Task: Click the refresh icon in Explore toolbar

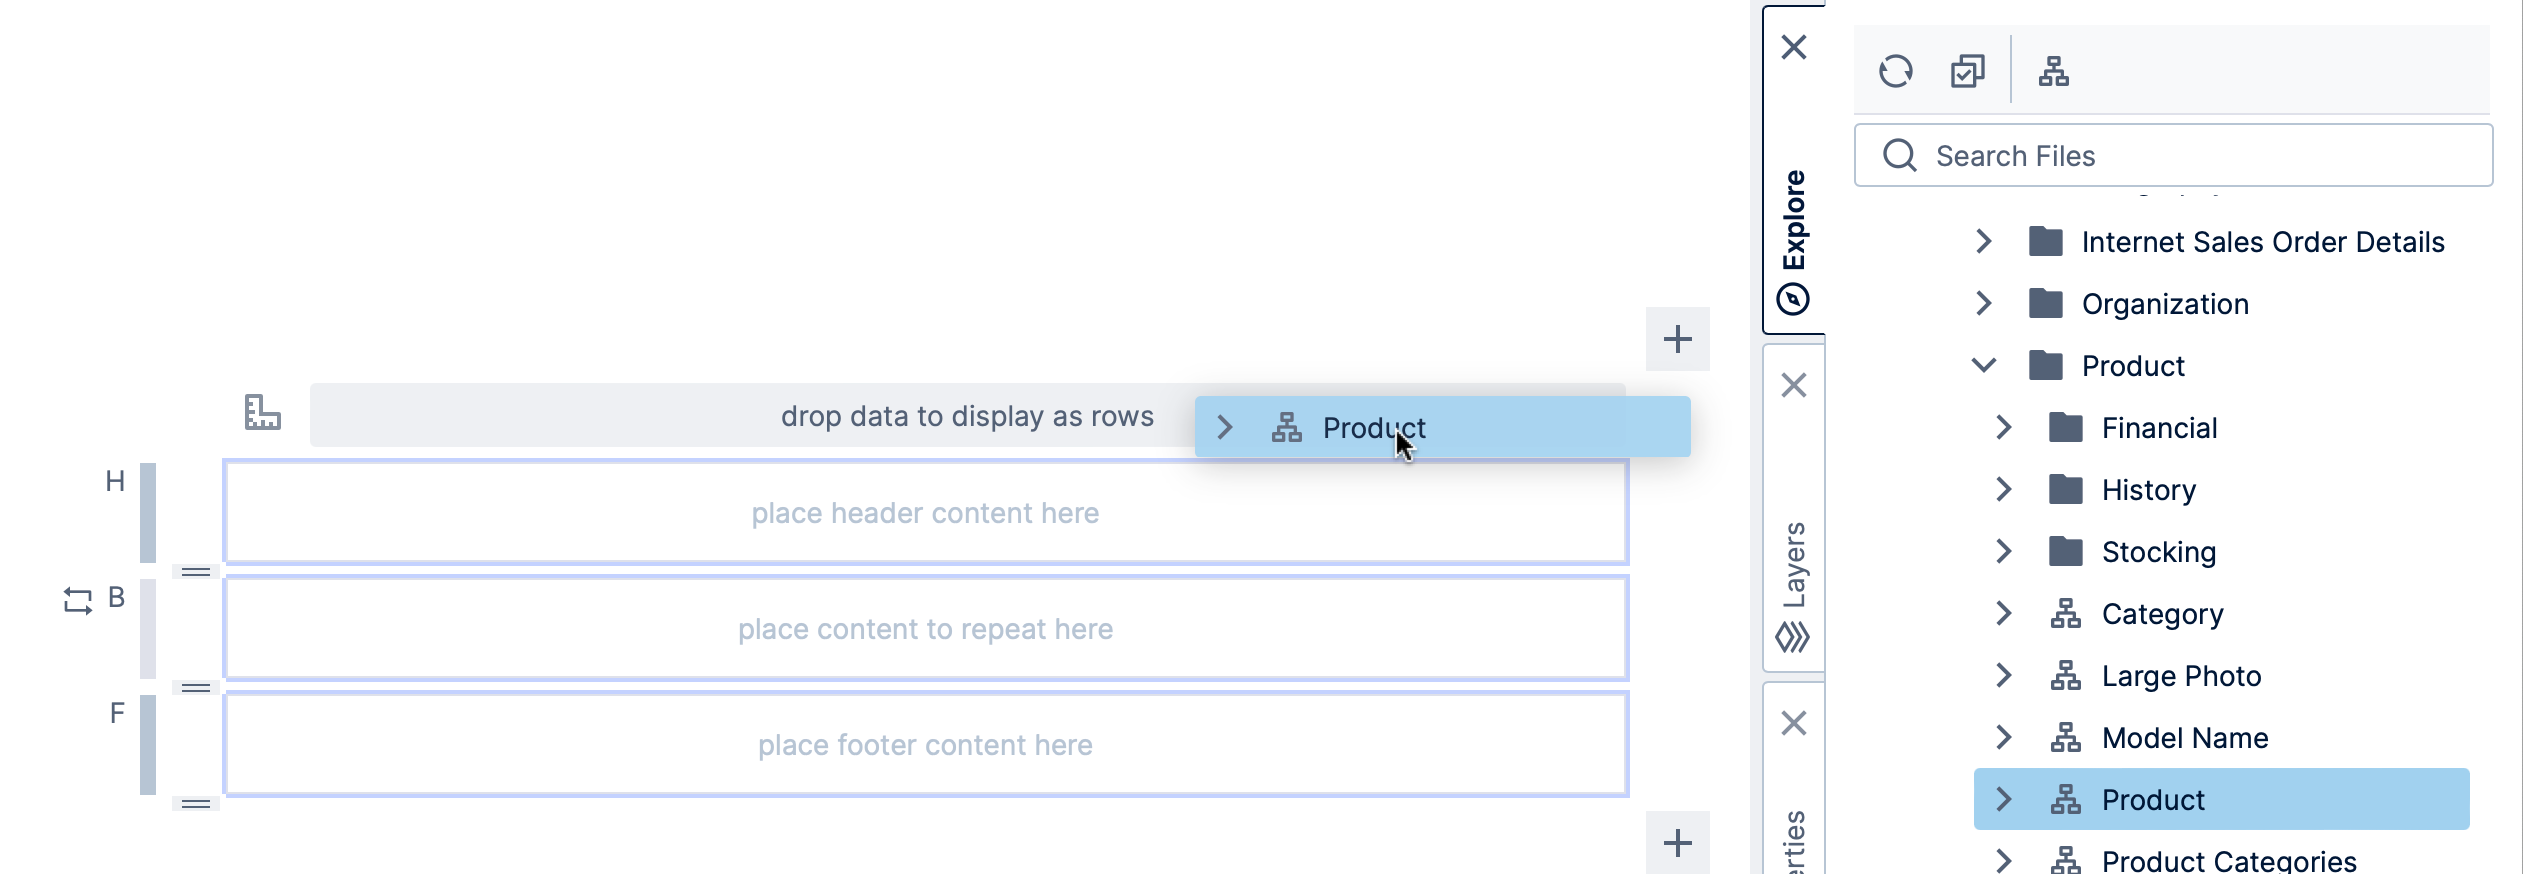Action: [1895, 71]
